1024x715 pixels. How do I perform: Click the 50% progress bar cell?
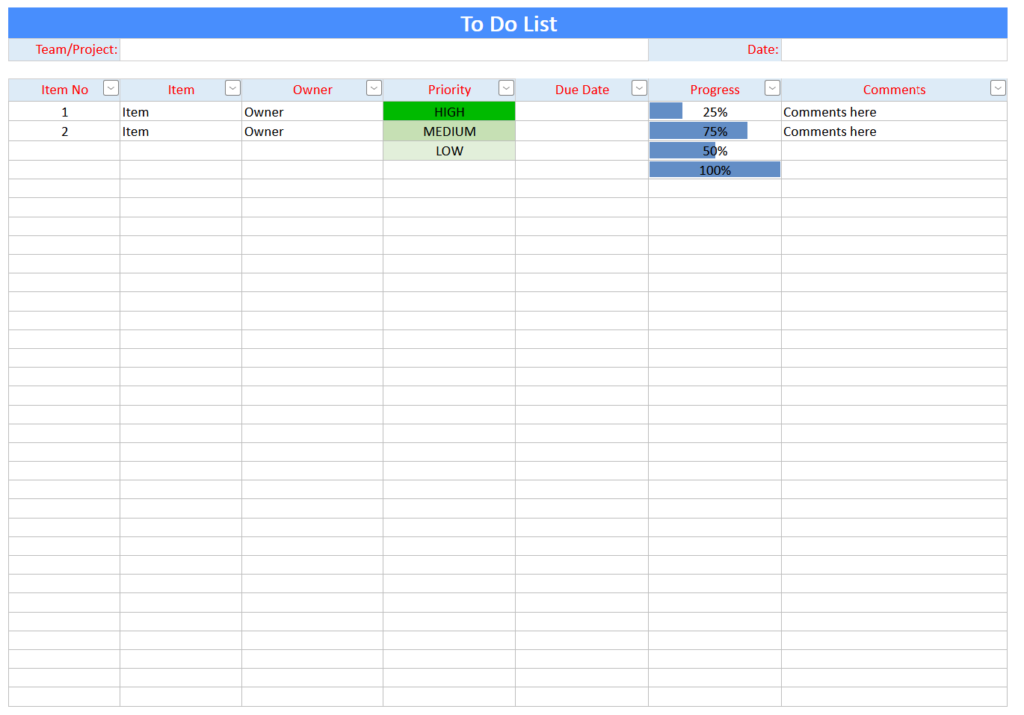coord(714,151)
